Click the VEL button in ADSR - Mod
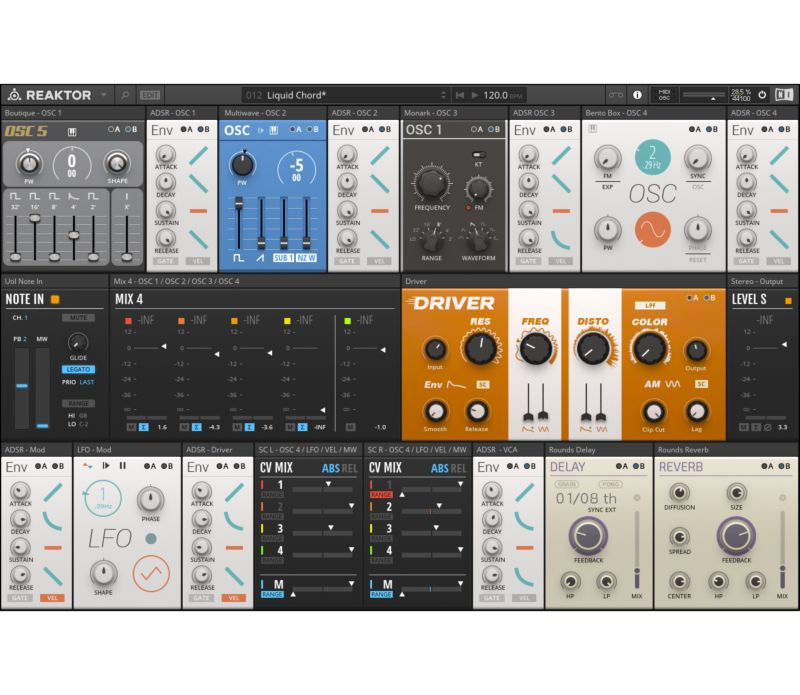The width and height of the screenshot is (800, 695). [52, 597]
